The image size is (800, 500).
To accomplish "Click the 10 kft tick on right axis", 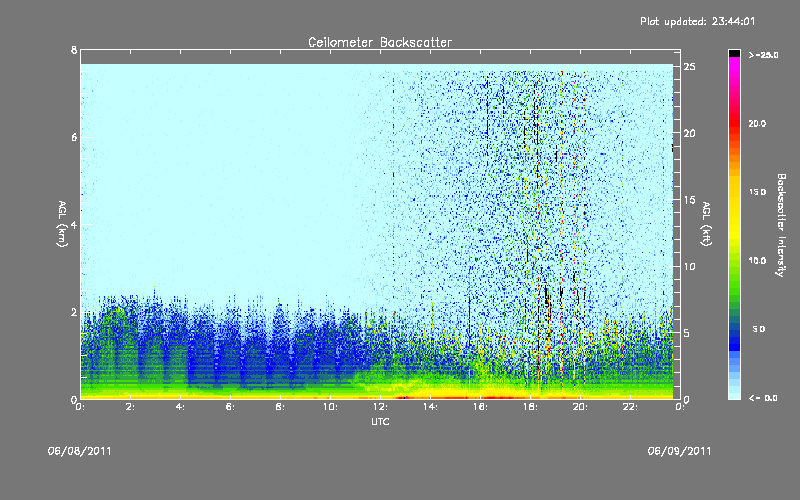I will tap(690, 266).
